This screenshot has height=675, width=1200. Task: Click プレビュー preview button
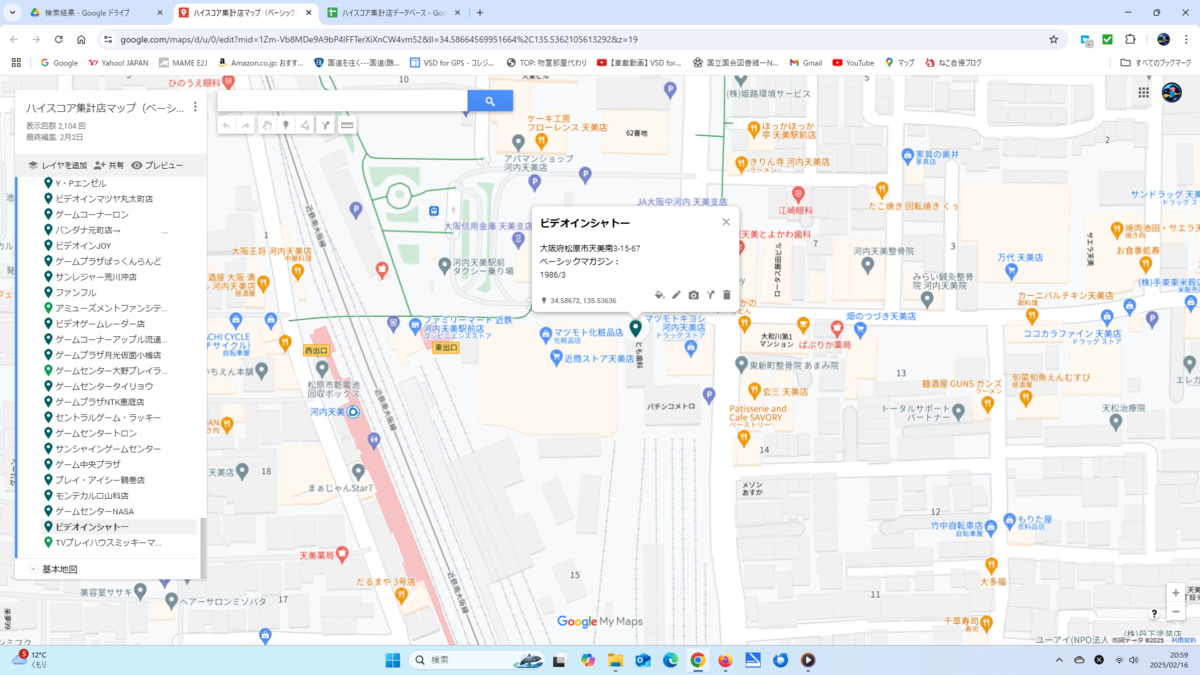pos(157,165)
